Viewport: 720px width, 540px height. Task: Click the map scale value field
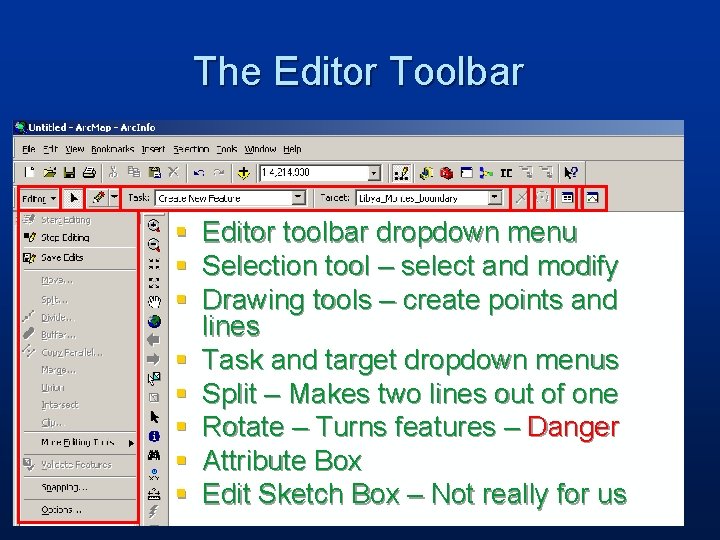click(314, 173)
